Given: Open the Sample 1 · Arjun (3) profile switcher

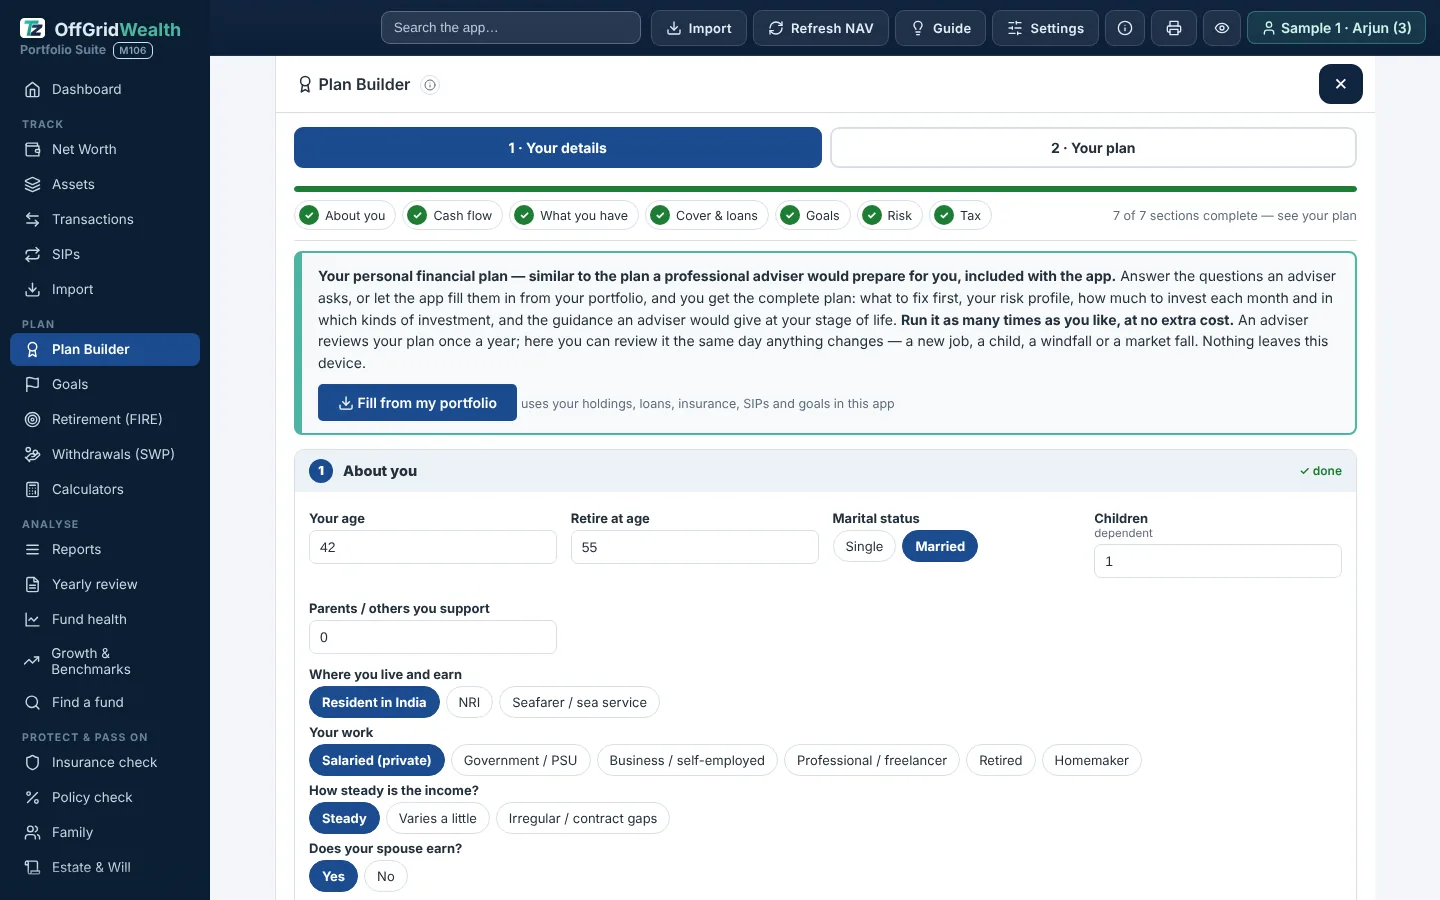Looking at the screenshot, I should coord(1336,28).
